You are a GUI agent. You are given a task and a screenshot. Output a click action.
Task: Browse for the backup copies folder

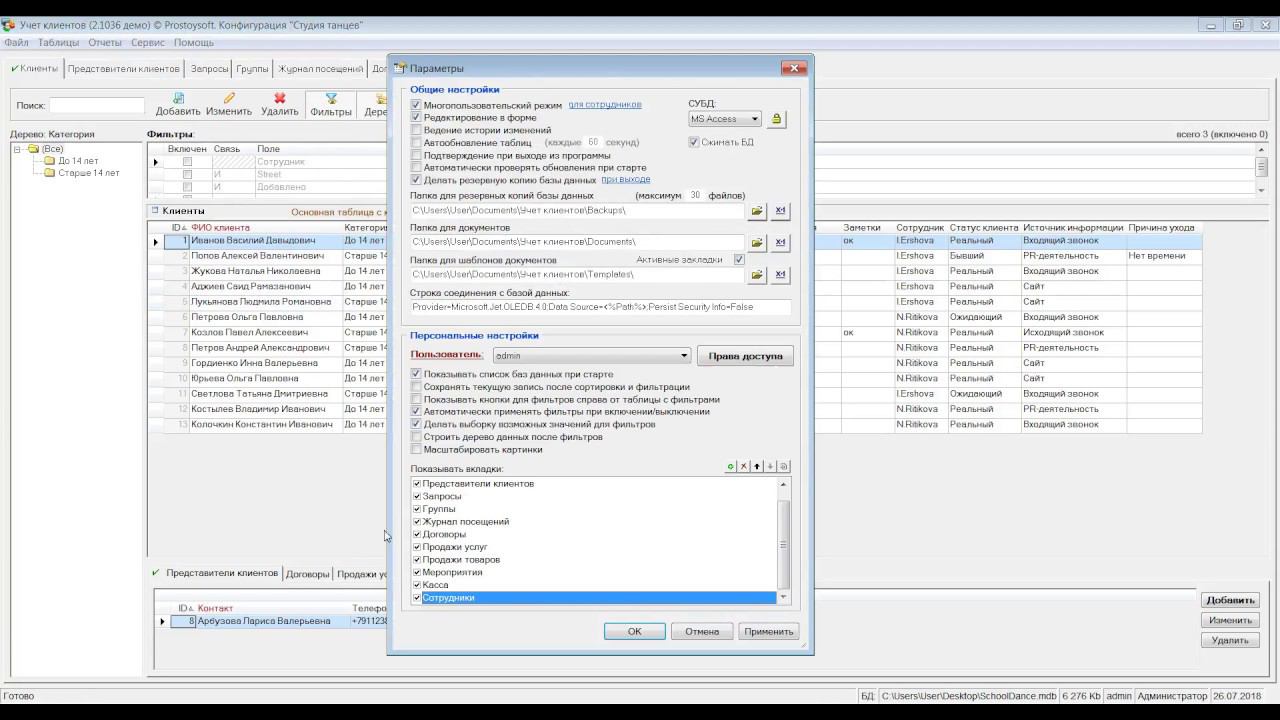[x=757, y=211]
